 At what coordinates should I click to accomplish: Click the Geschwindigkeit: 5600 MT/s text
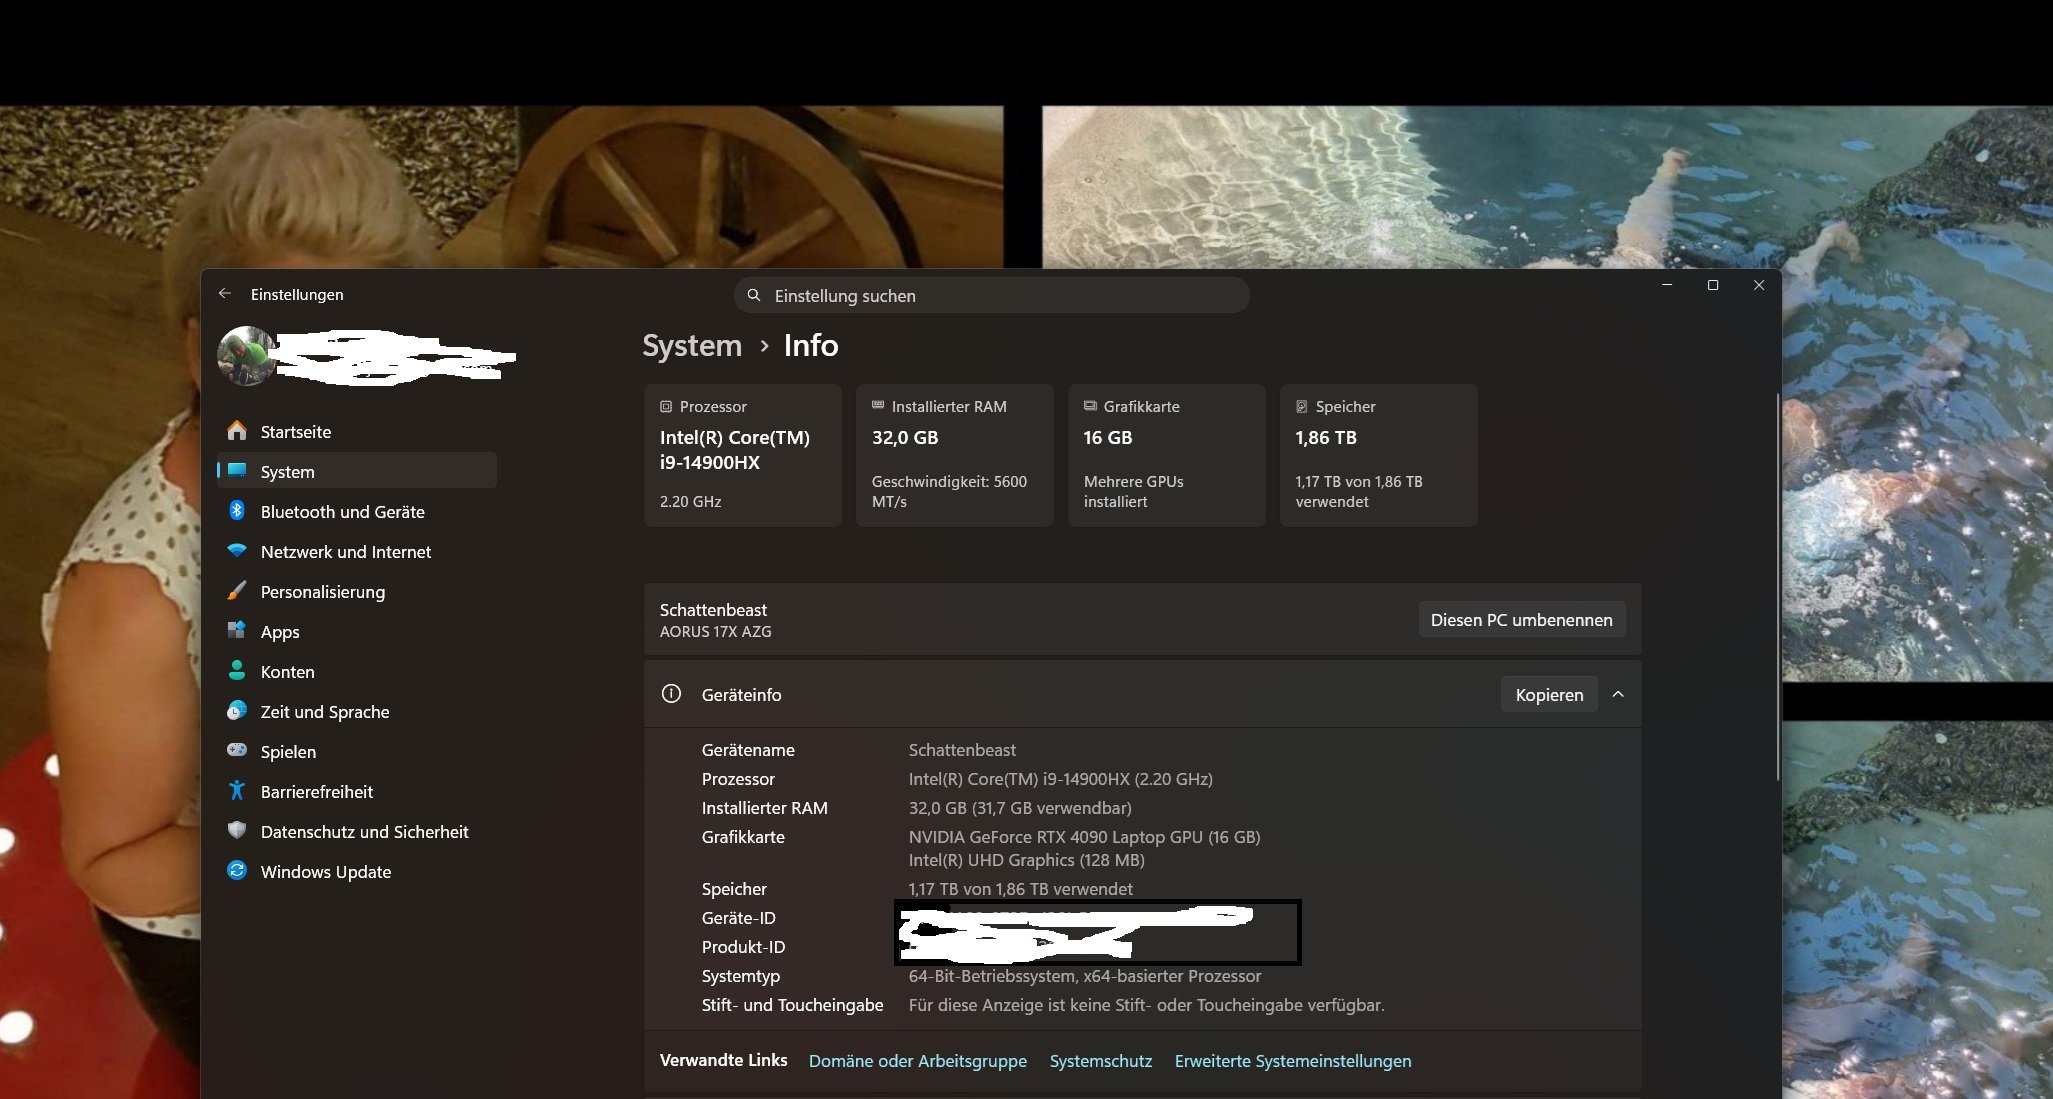click(949, 491)
